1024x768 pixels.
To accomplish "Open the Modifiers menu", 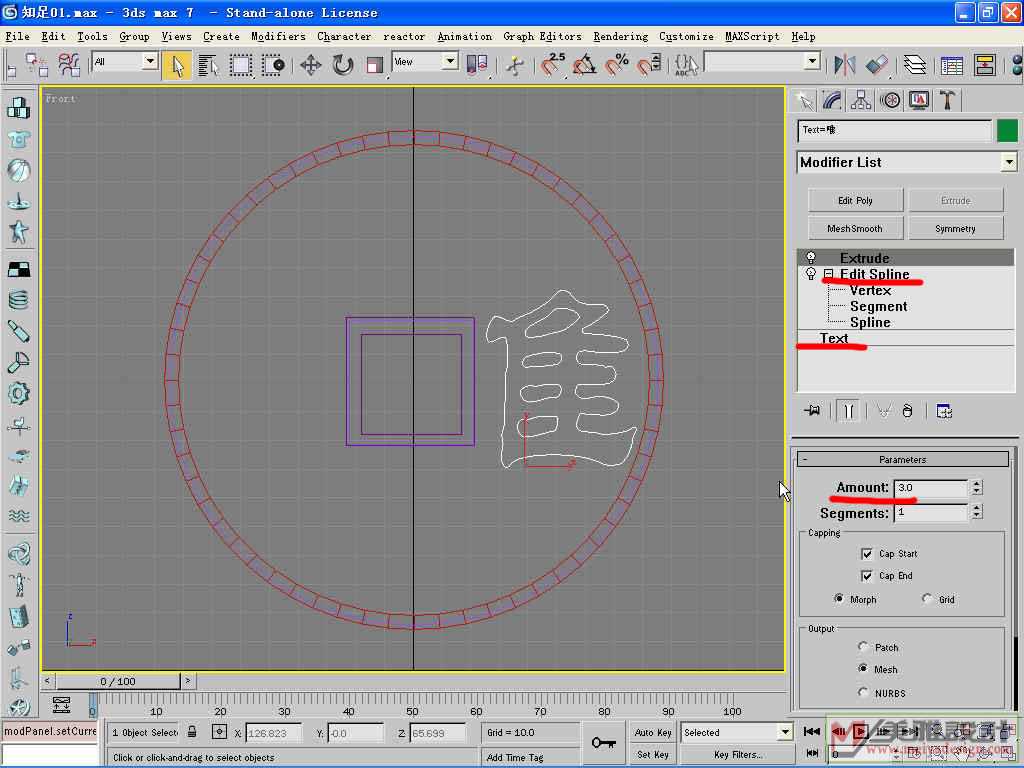I will [278, 36].
